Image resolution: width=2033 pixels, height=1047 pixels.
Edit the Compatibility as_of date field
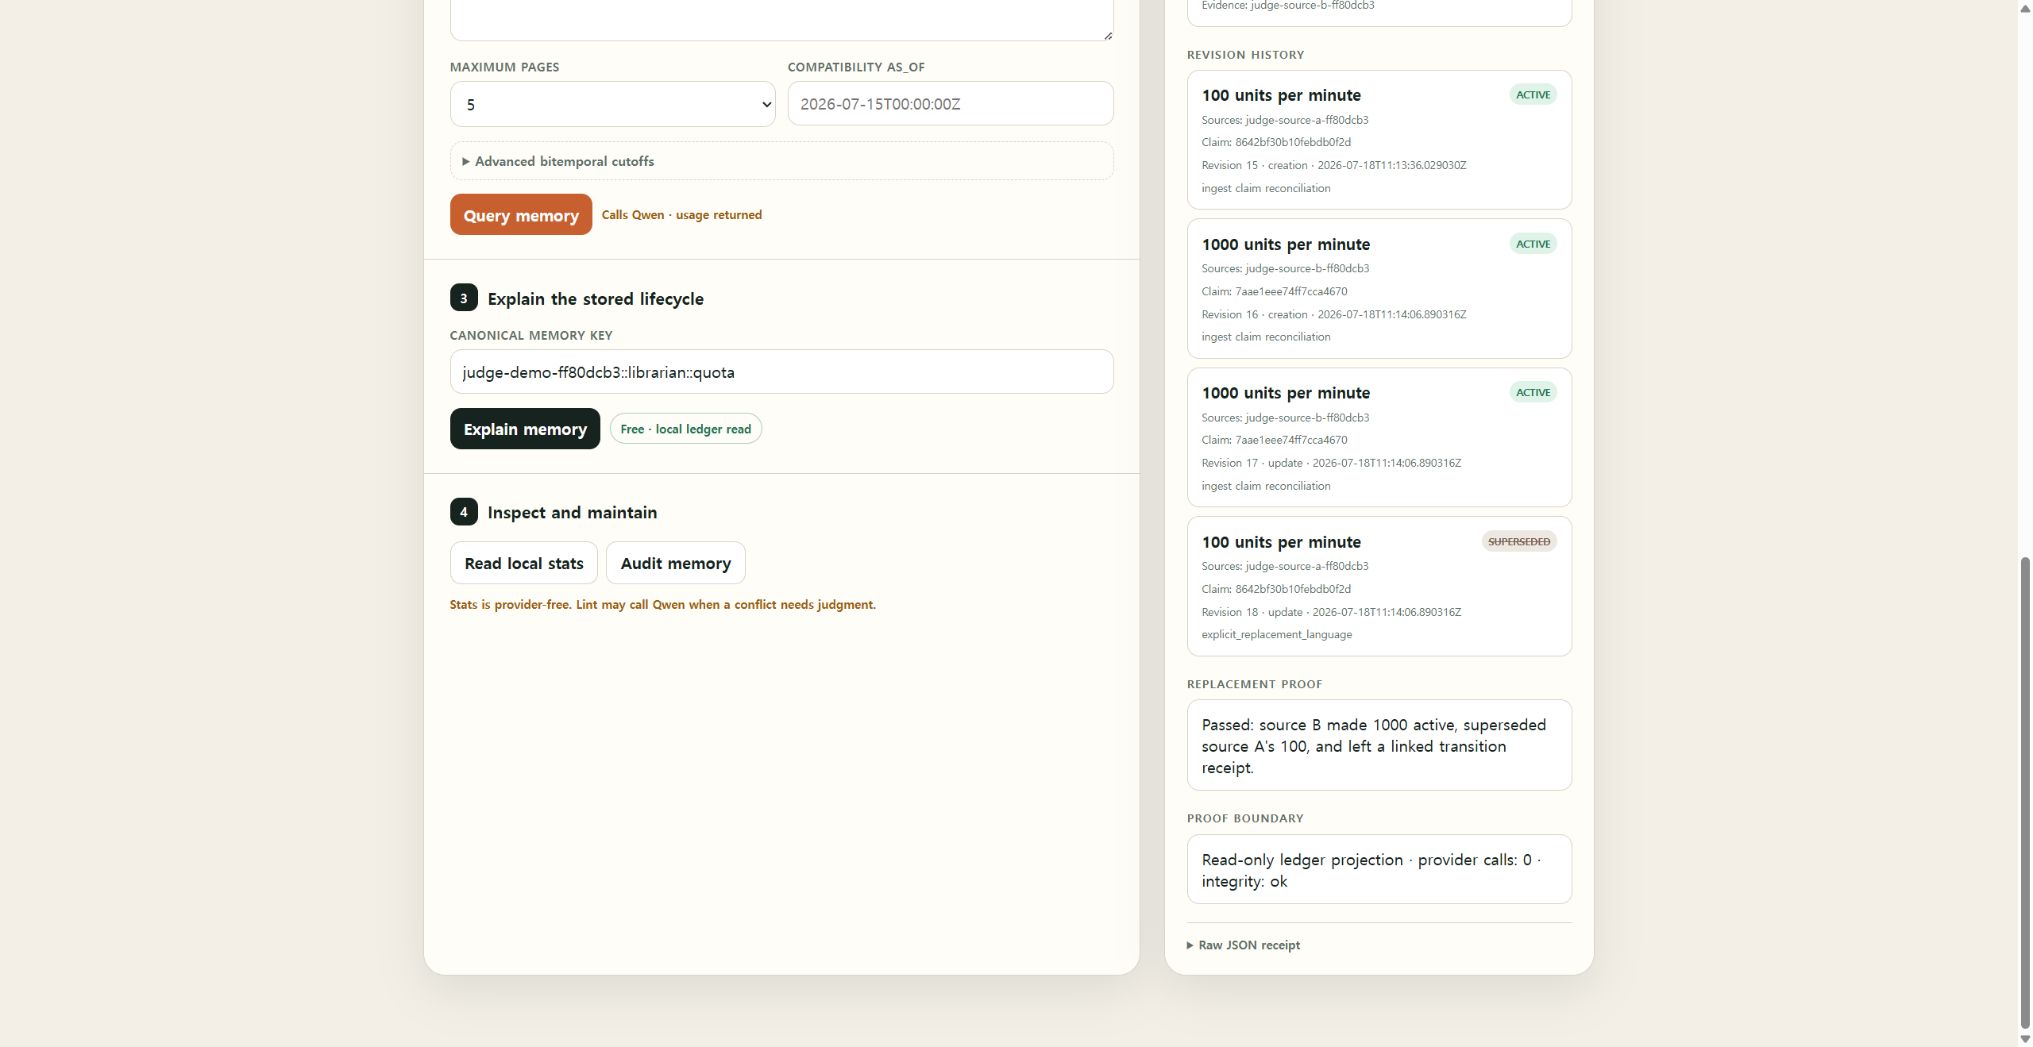click(950, 104)
